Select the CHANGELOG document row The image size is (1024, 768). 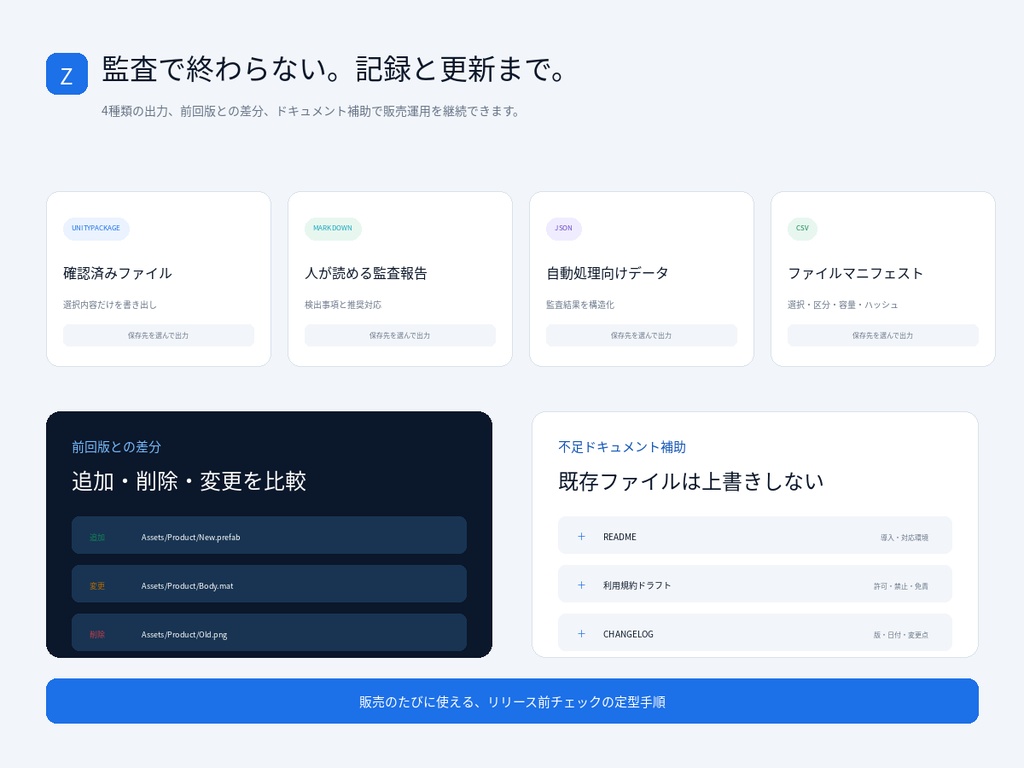[755, 632]
